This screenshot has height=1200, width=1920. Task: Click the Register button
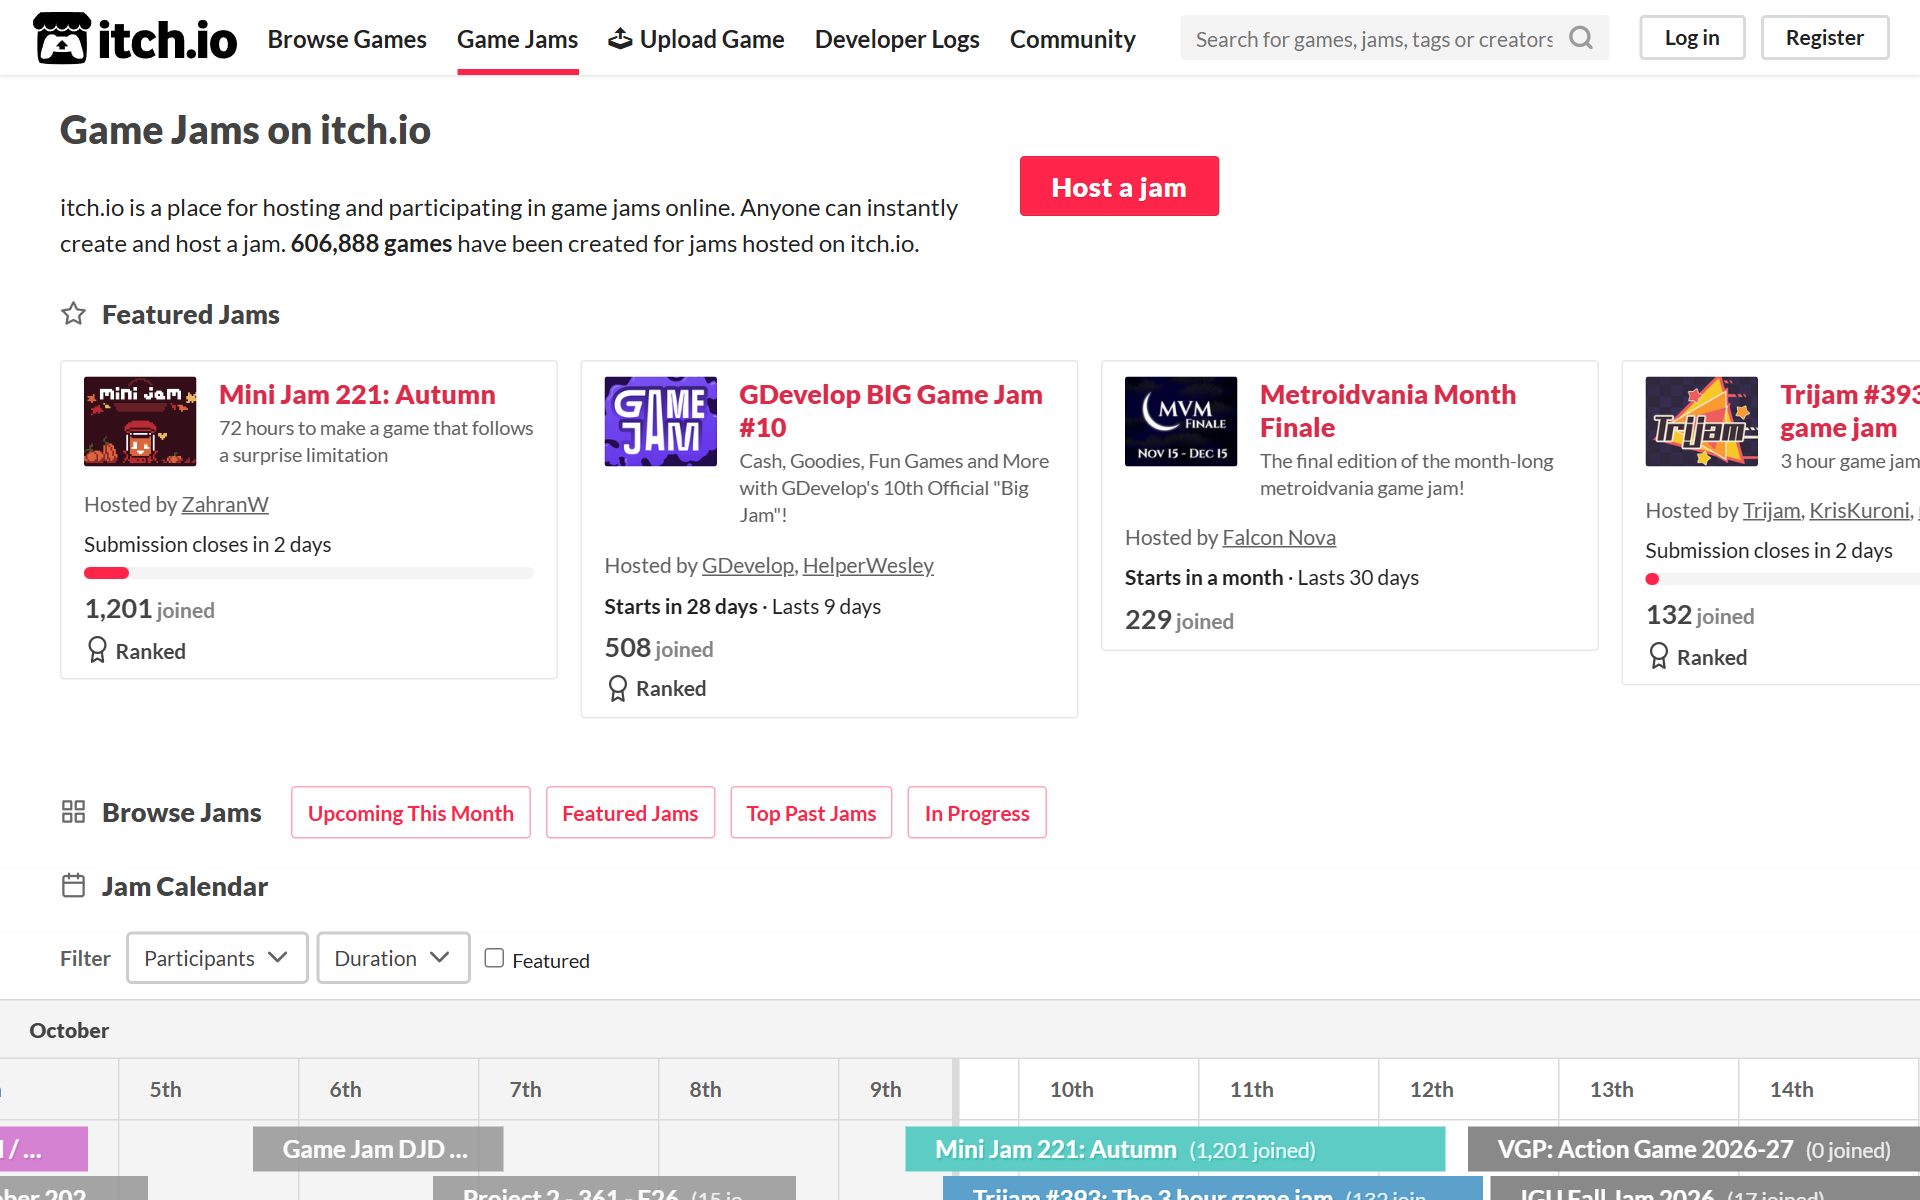[1824, 38]
